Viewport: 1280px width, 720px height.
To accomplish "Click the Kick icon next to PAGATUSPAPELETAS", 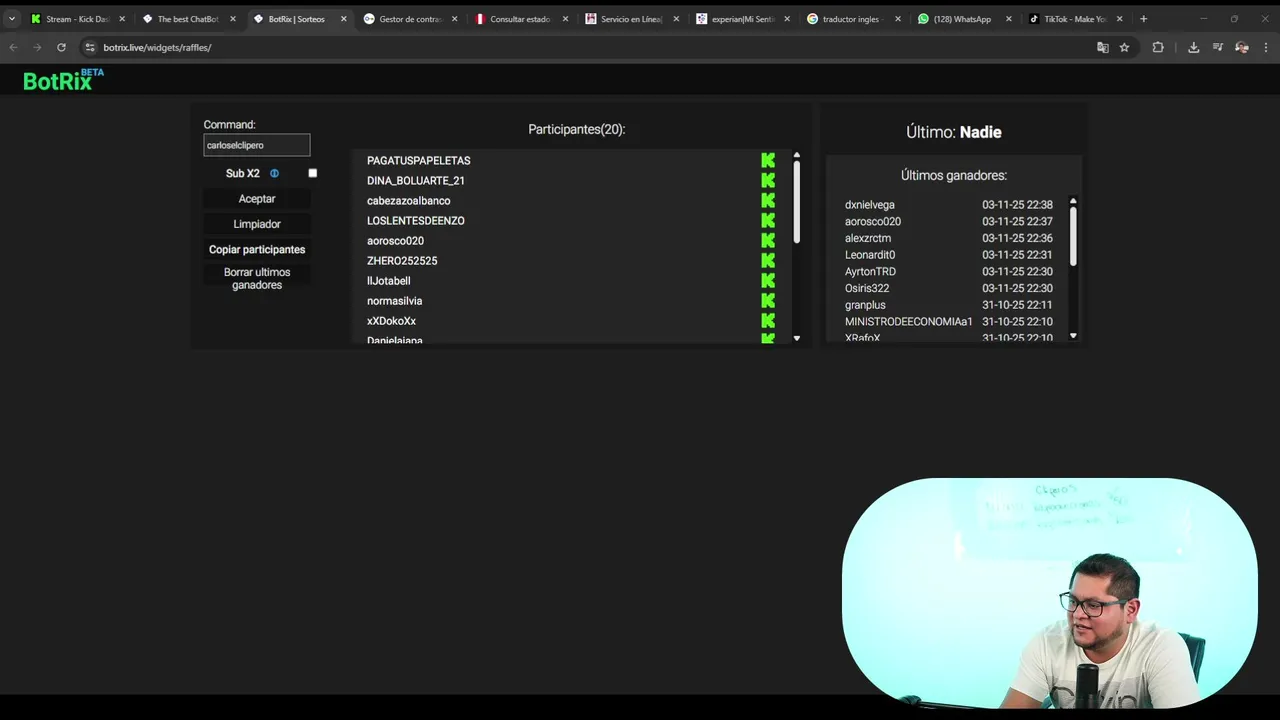I will pyautogui.click(x=768, y=161).
